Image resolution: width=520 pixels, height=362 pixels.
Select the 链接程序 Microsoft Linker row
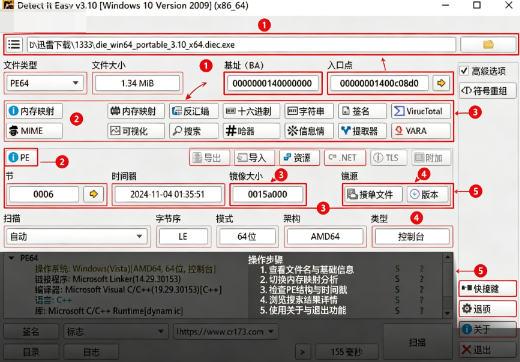pyautogui.click(x=108, y=279)
